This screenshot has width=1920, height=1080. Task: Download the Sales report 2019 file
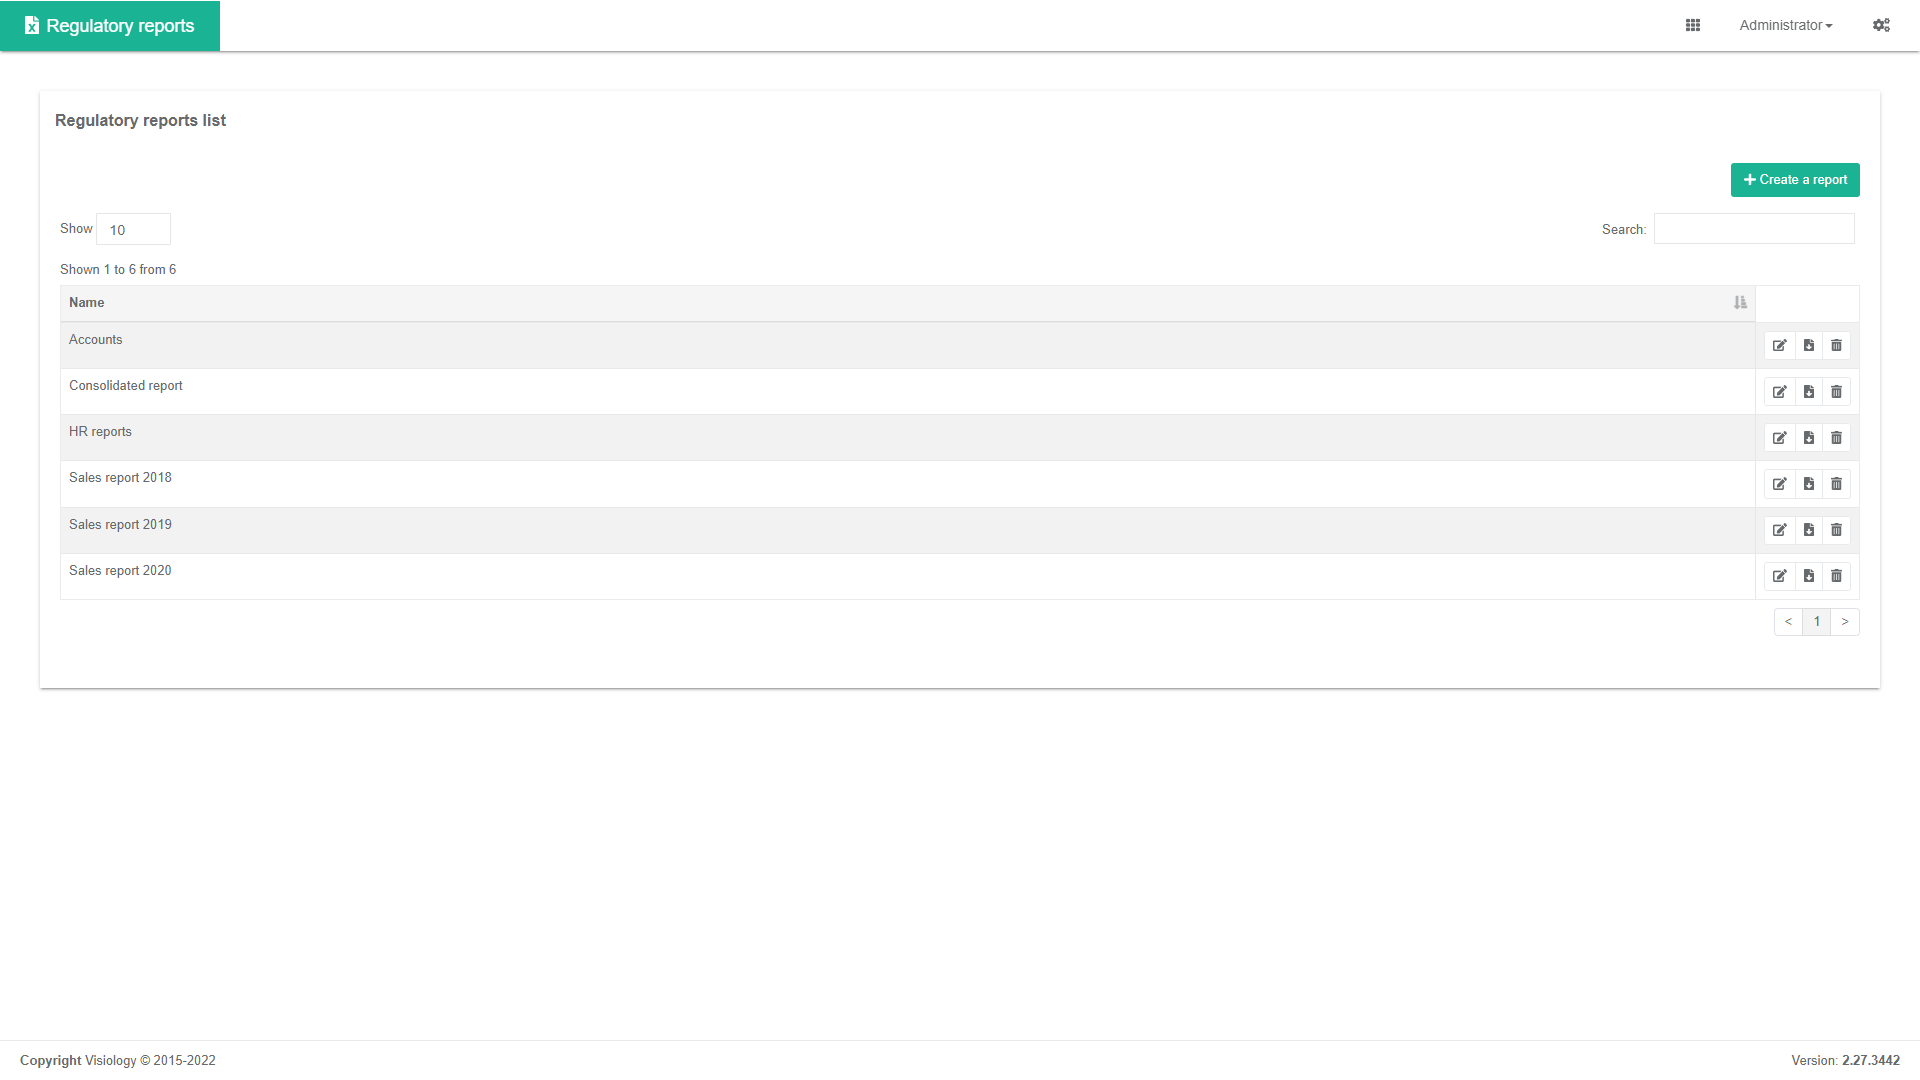(1809, 530)
